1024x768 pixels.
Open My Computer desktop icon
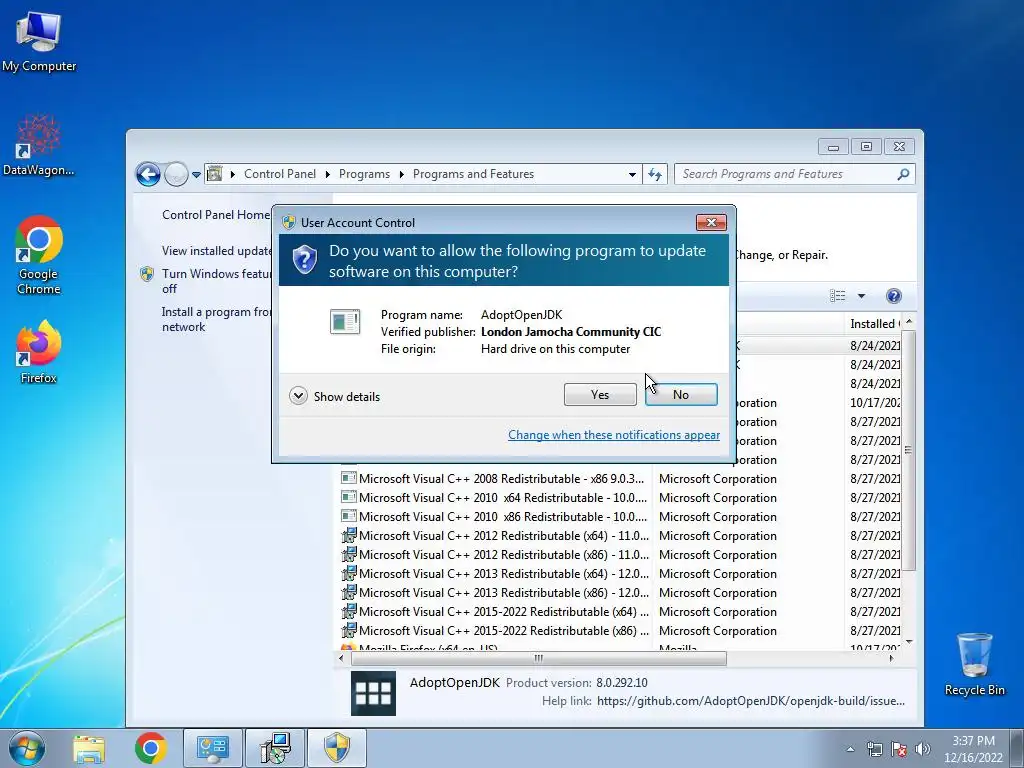pyautogui.click(x=39, y=42)
